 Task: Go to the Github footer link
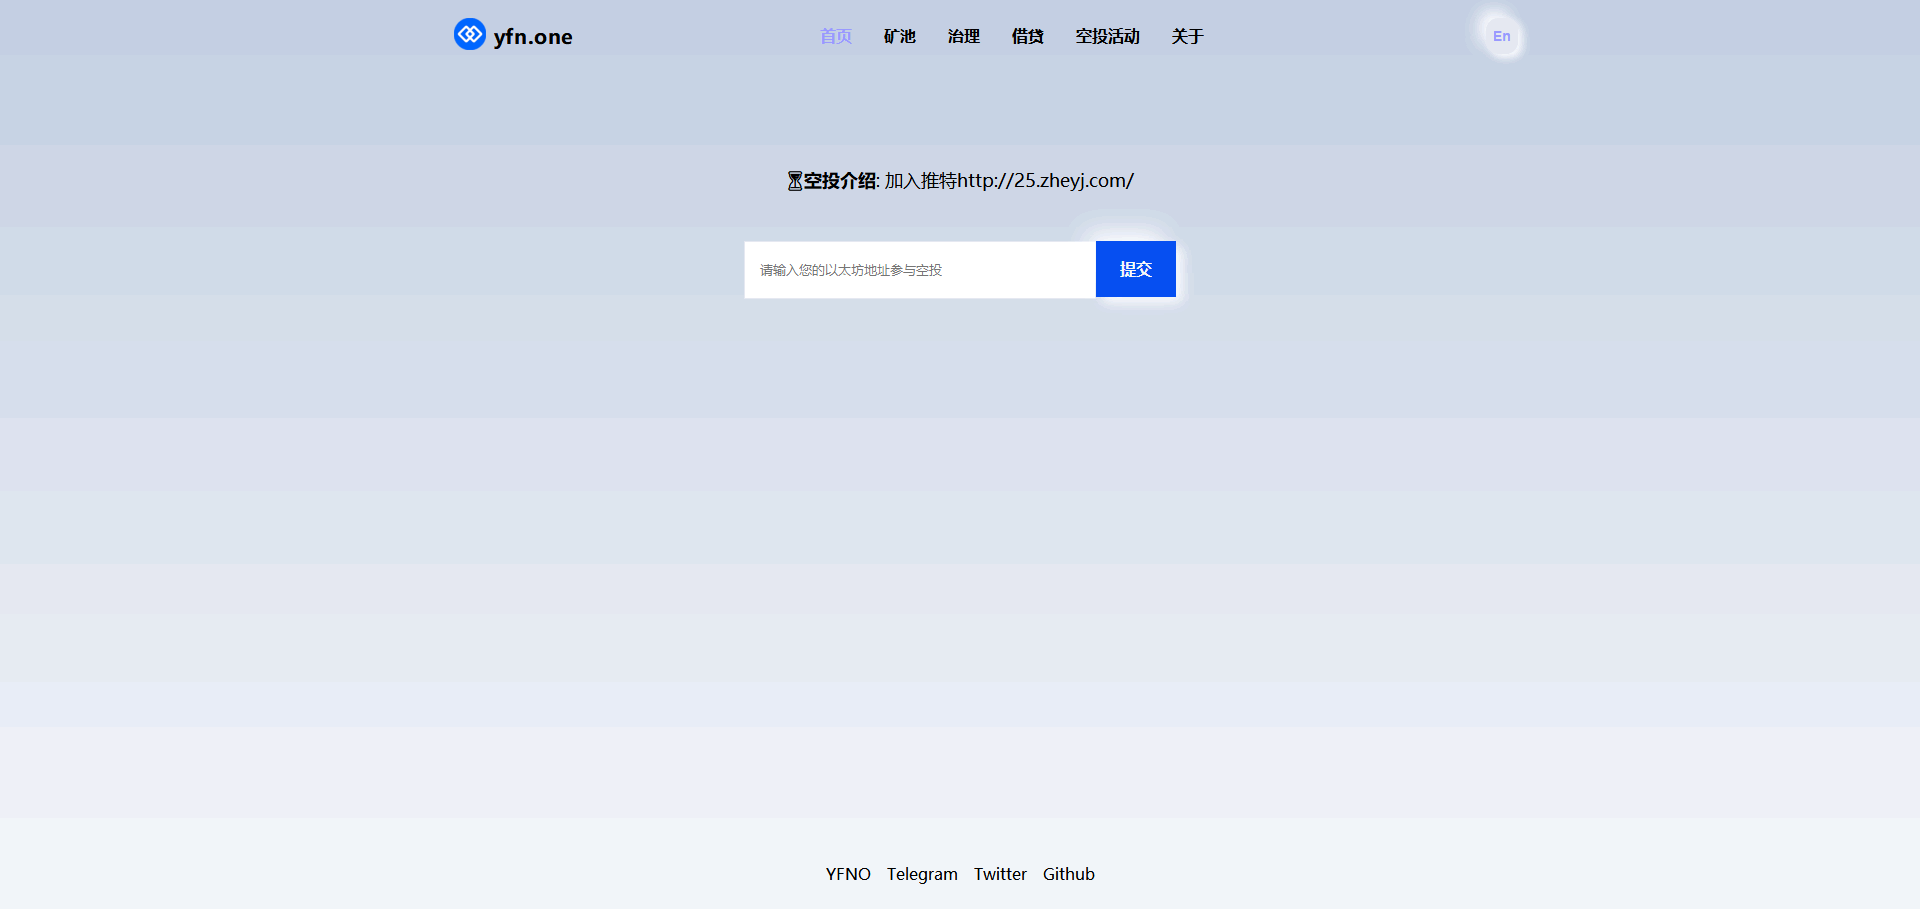click(x=1068, y=874)
